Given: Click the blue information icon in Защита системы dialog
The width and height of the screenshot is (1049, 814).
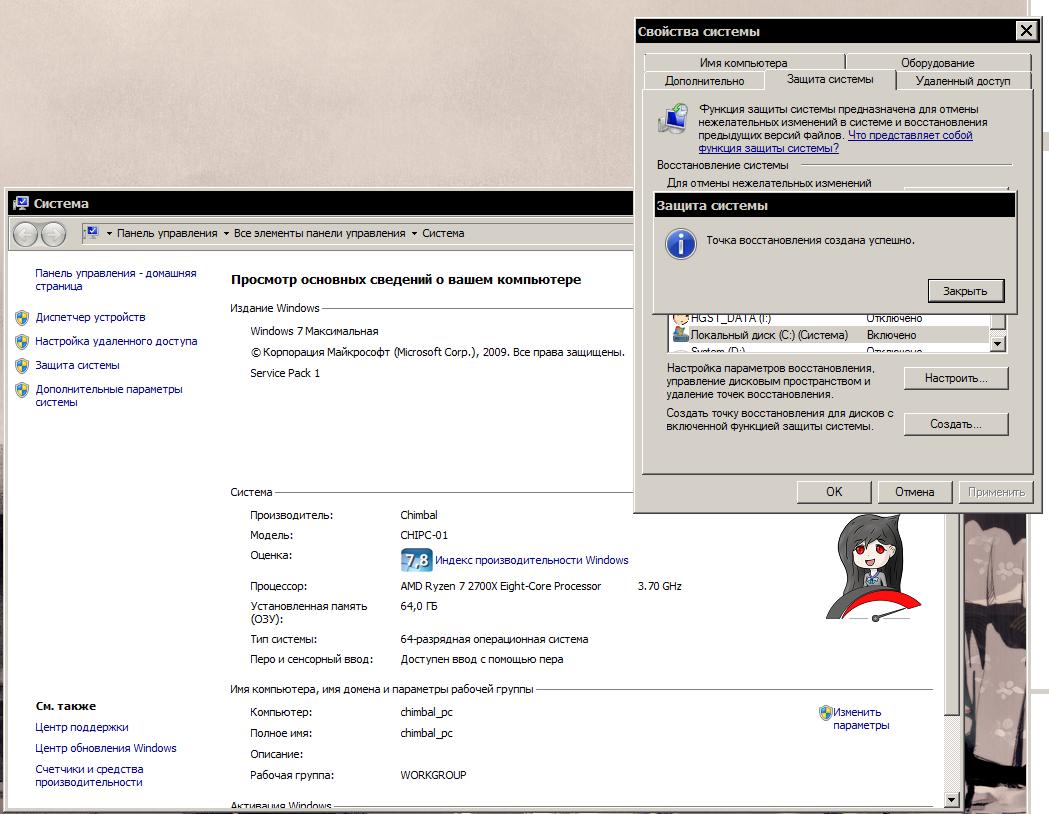Looking at the screenshot, I should pyautogui.click(x=680, y=243).
